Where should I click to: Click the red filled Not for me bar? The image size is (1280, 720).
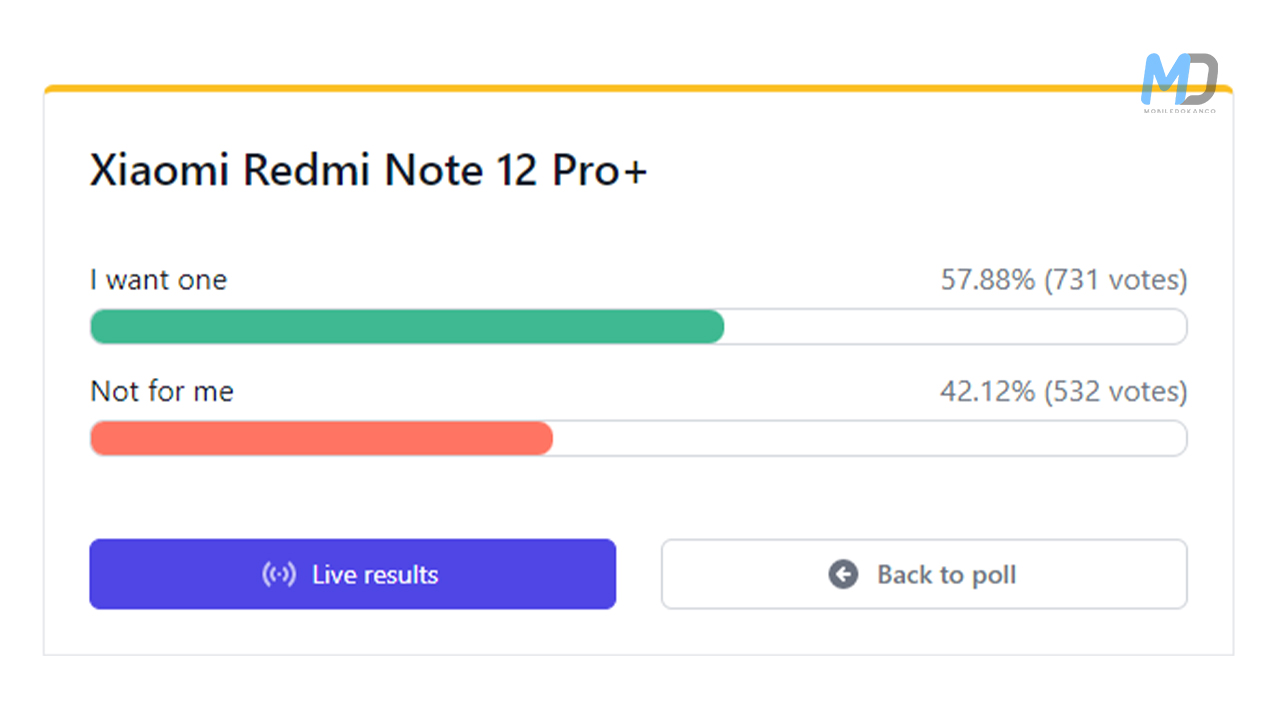click(x=321, y=439)
